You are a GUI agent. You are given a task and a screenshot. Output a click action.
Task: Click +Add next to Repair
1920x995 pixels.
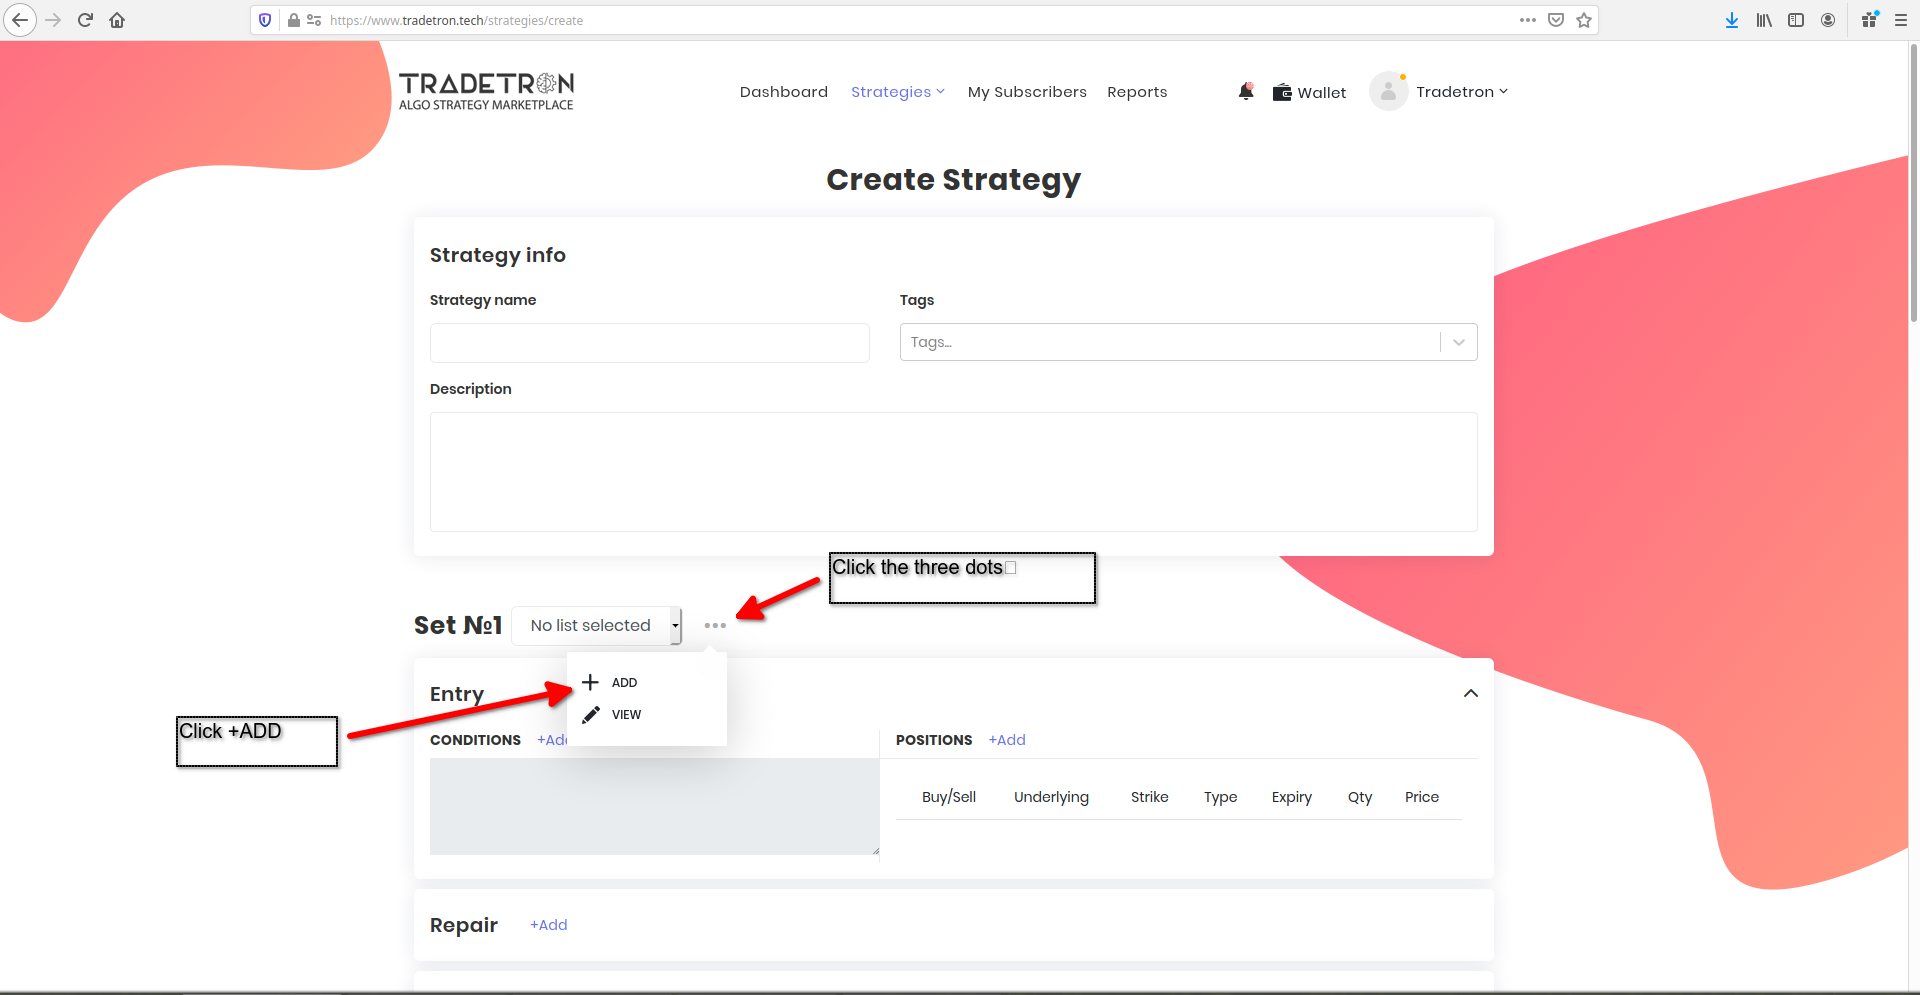click(548, 925)
